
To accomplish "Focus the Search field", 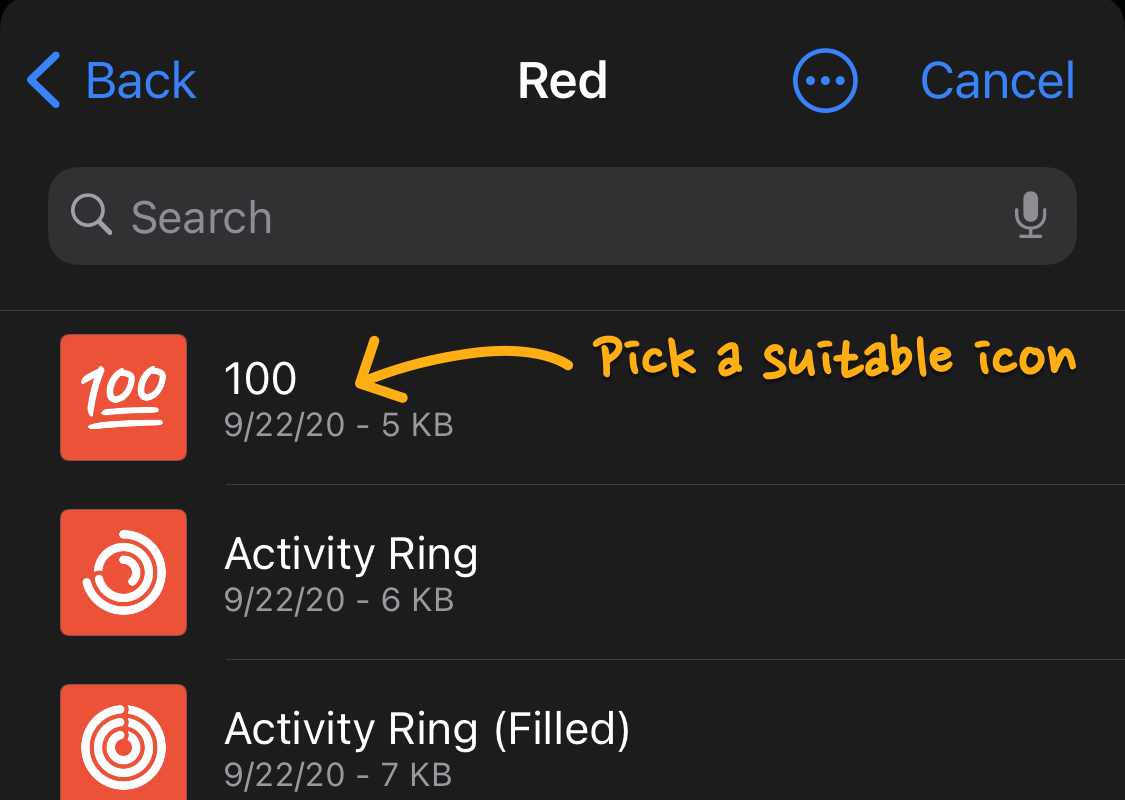I will coord(562,216).
